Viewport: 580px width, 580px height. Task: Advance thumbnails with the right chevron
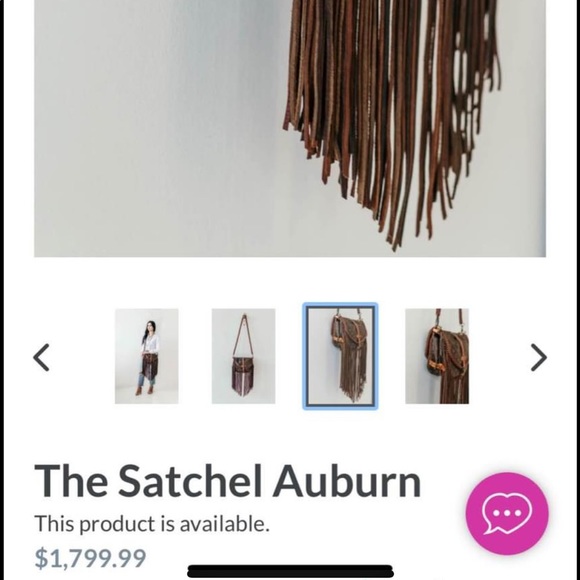pyautogui.click(x=539, y=357)
